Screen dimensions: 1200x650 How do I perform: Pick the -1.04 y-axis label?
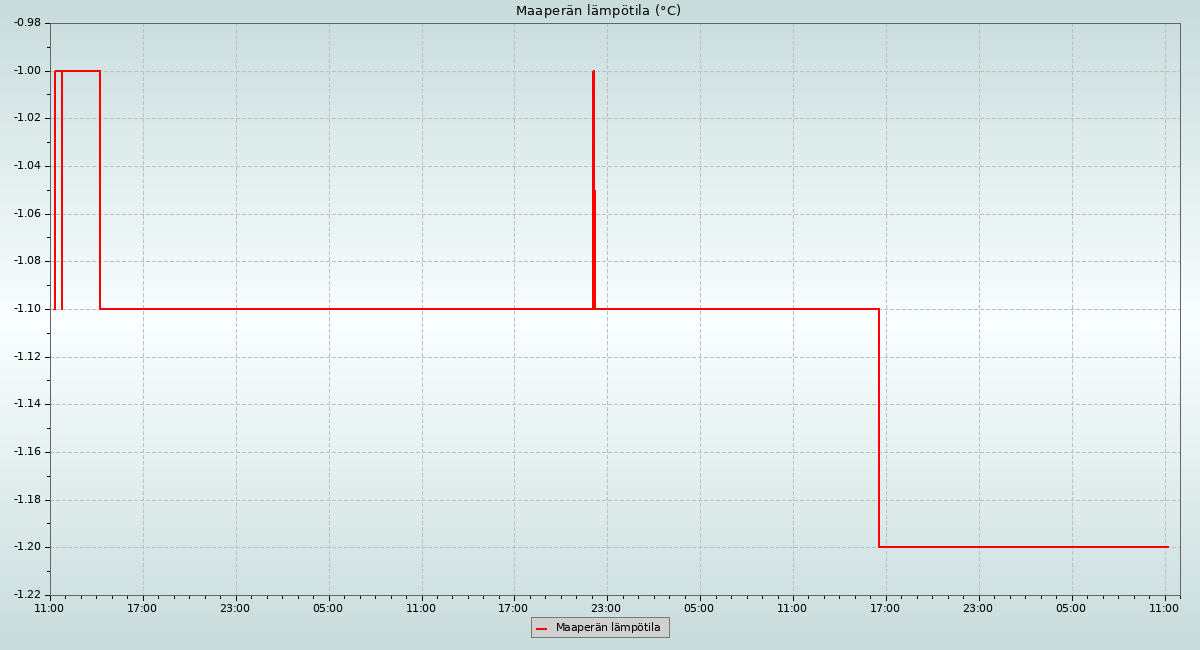[27, 166]
